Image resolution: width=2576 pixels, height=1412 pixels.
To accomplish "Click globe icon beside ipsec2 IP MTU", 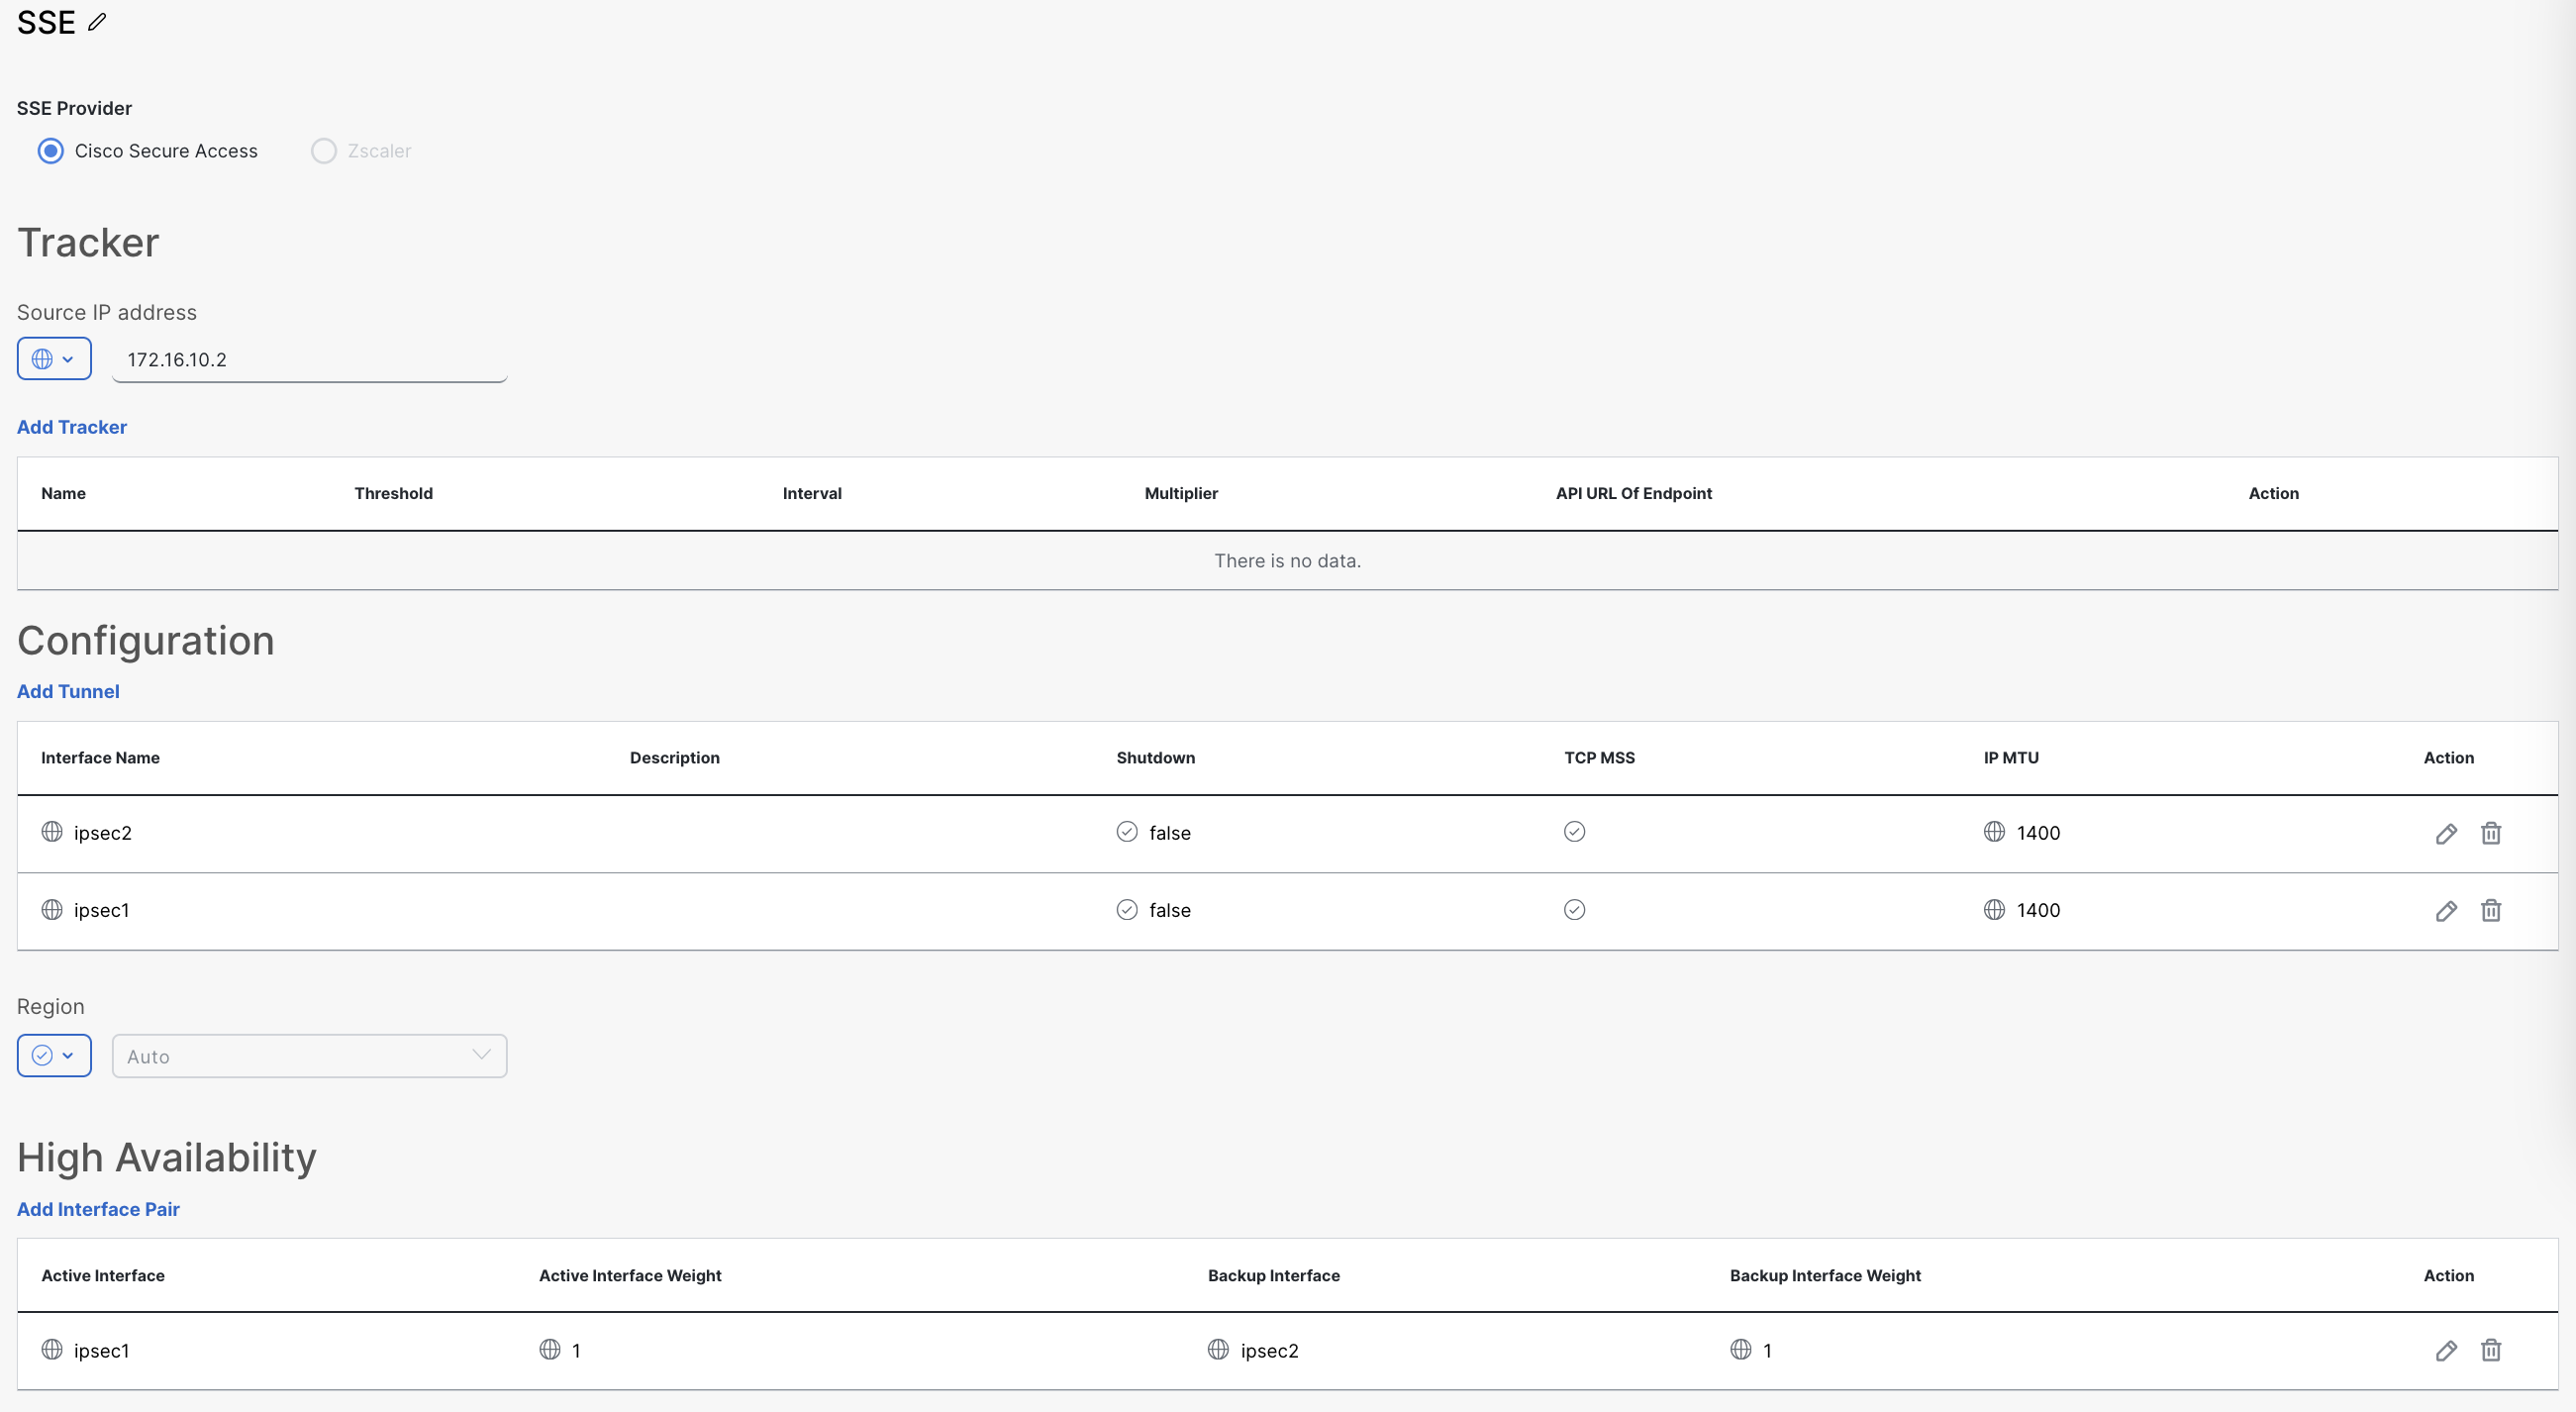I will coord(1993,832).
